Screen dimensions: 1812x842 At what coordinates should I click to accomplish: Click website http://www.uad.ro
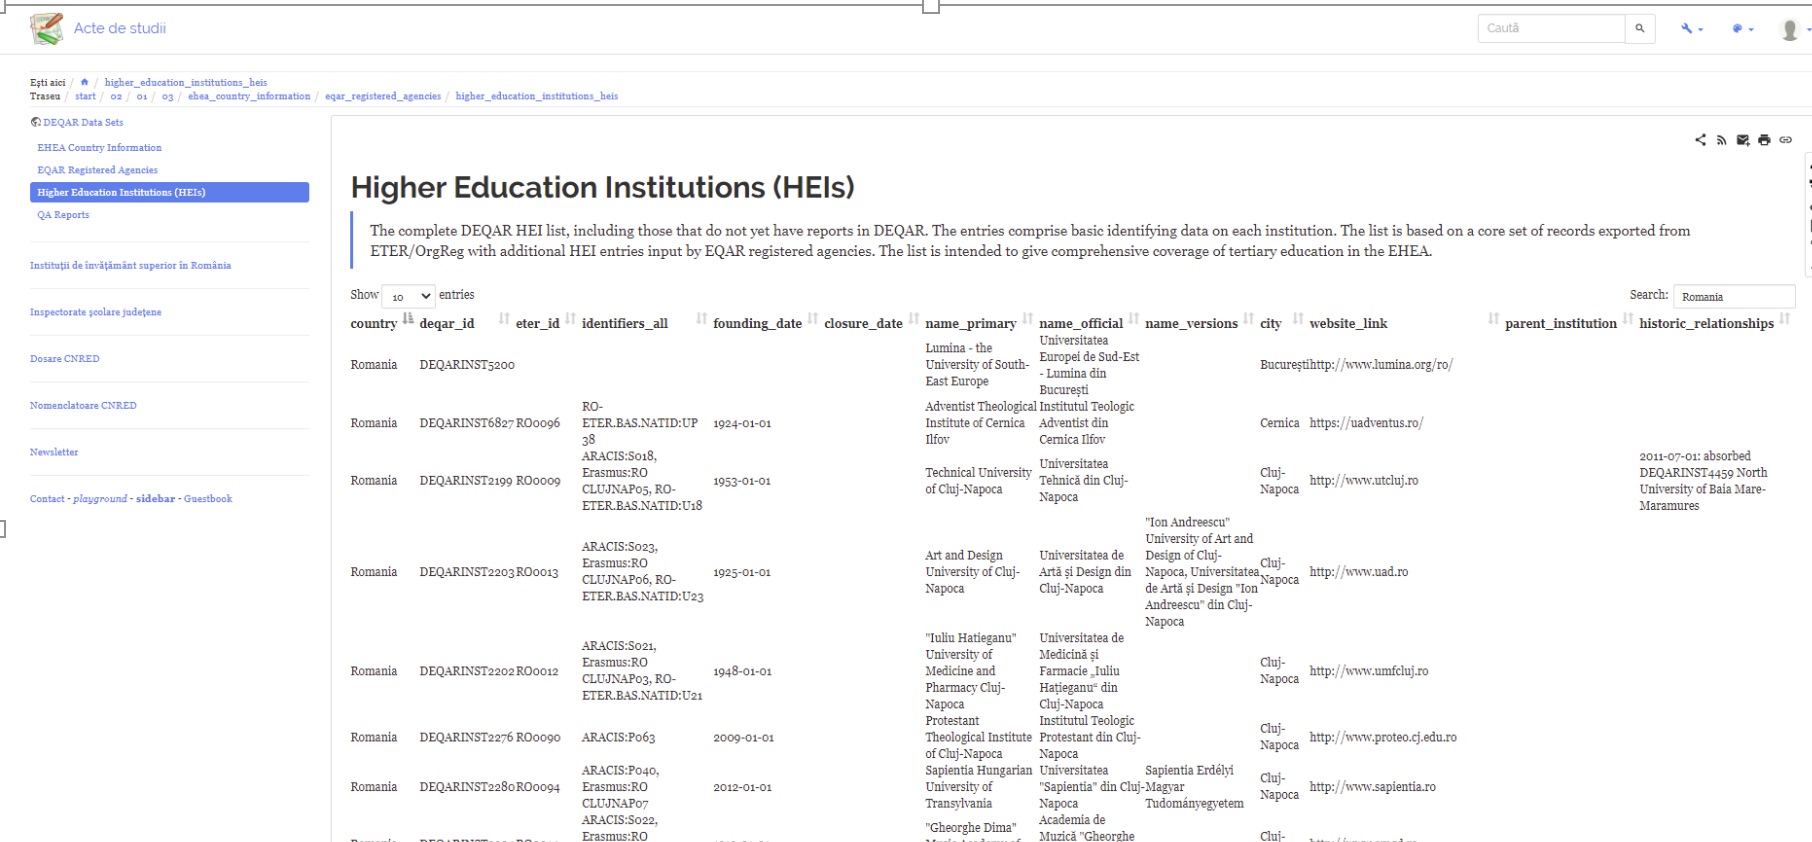1359,572
